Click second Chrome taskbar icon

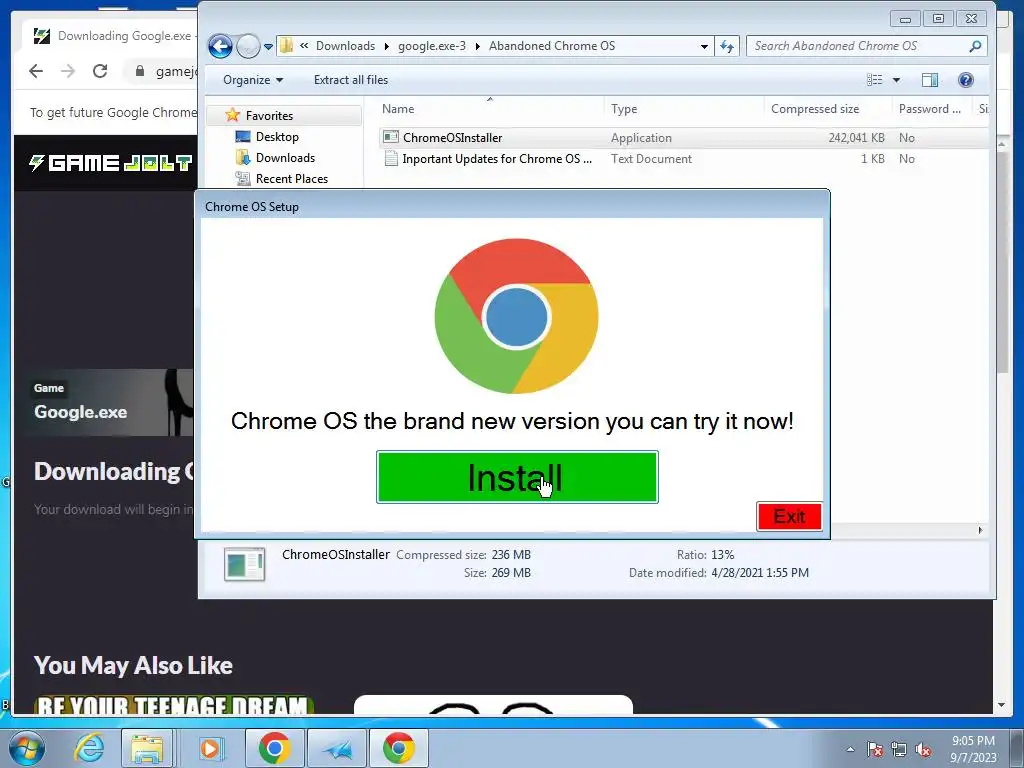pos(398,748)
